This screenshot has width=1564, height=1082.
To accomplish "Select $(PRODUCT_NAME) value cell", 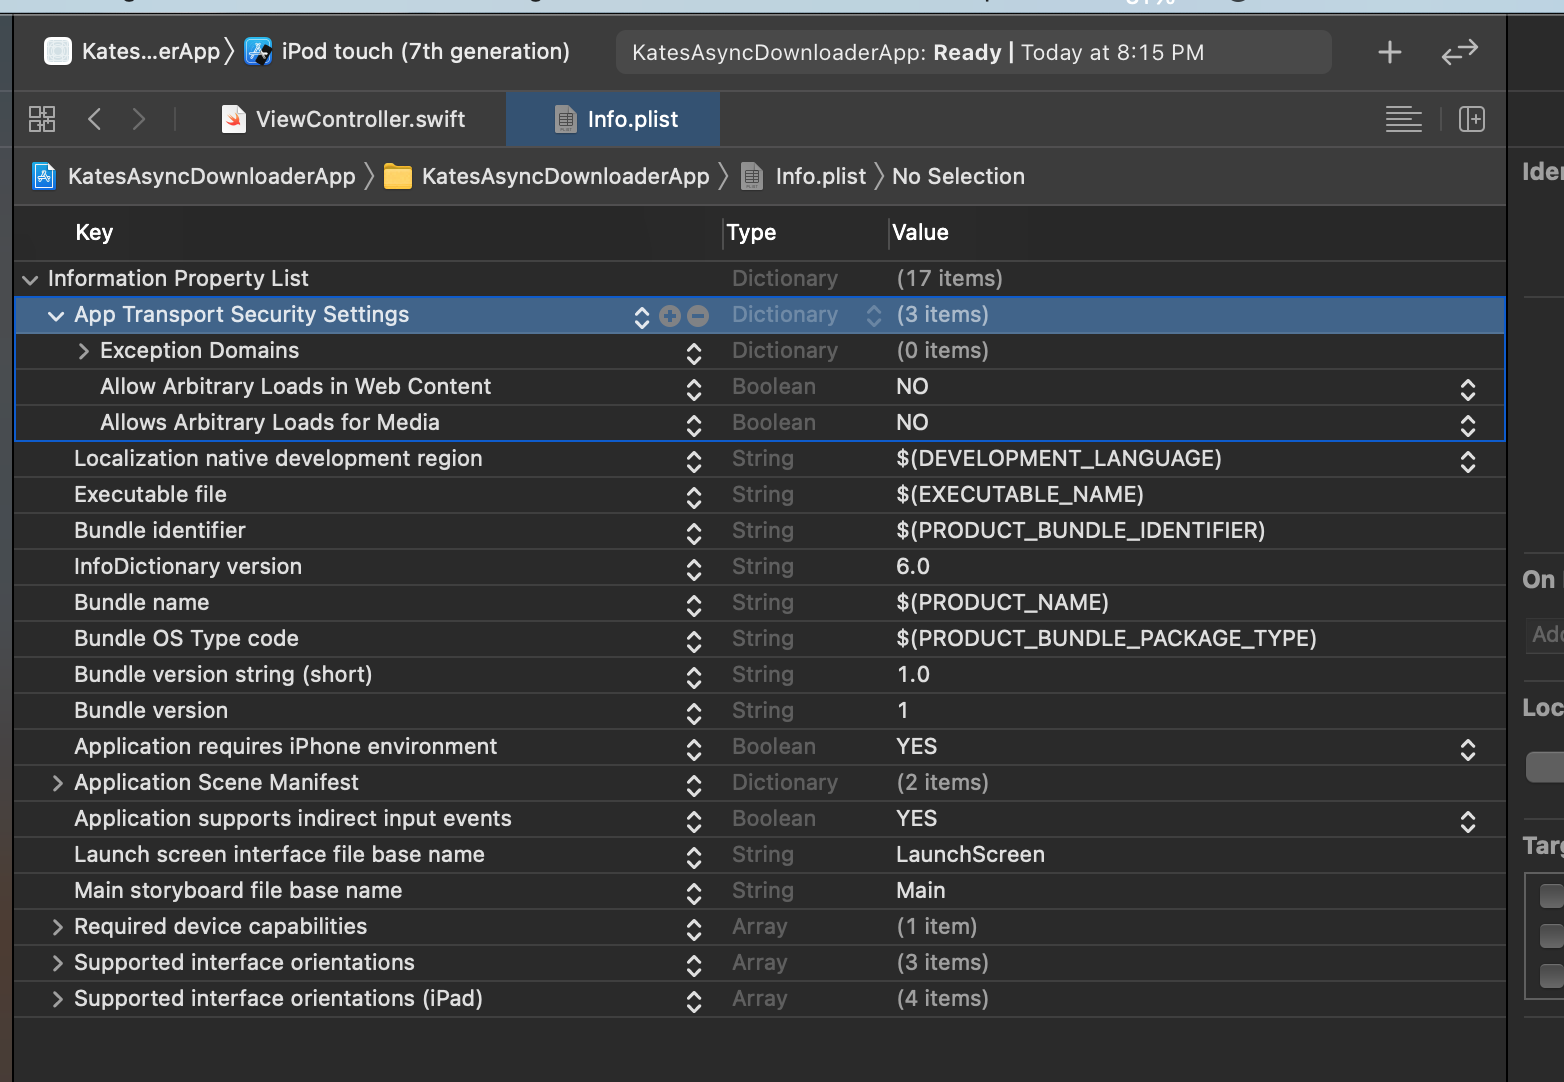I will click(x=1002, y=602).
